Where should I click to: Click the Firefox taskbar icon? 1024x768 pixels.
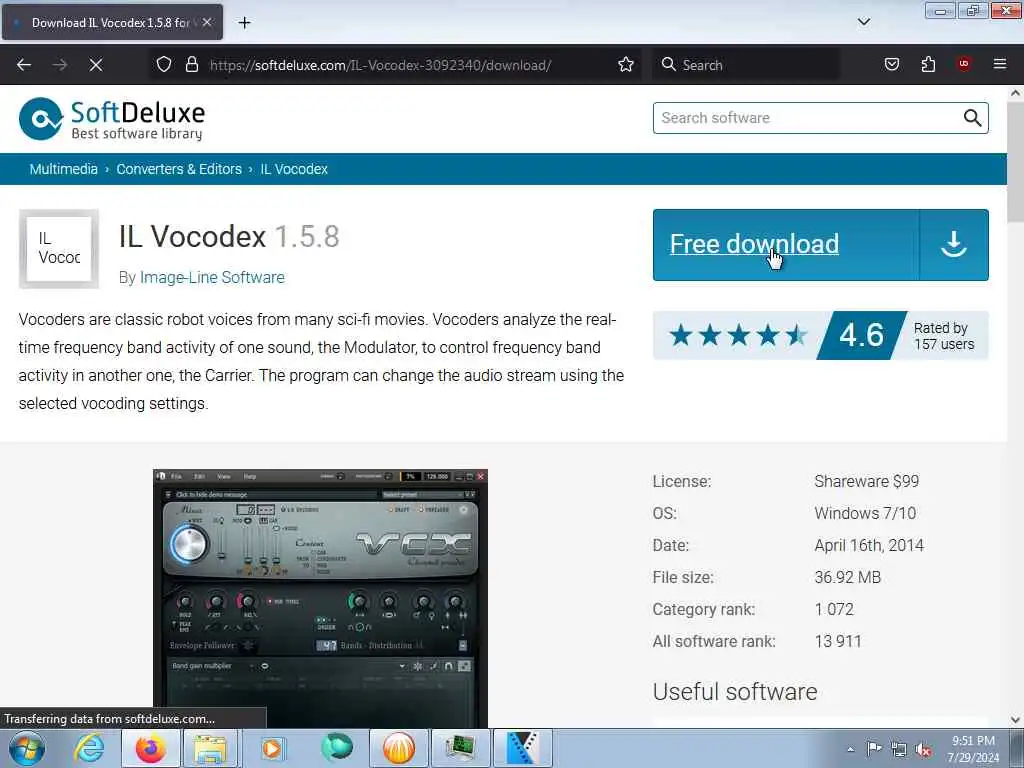pyautogui.click(x=150, y=748)
